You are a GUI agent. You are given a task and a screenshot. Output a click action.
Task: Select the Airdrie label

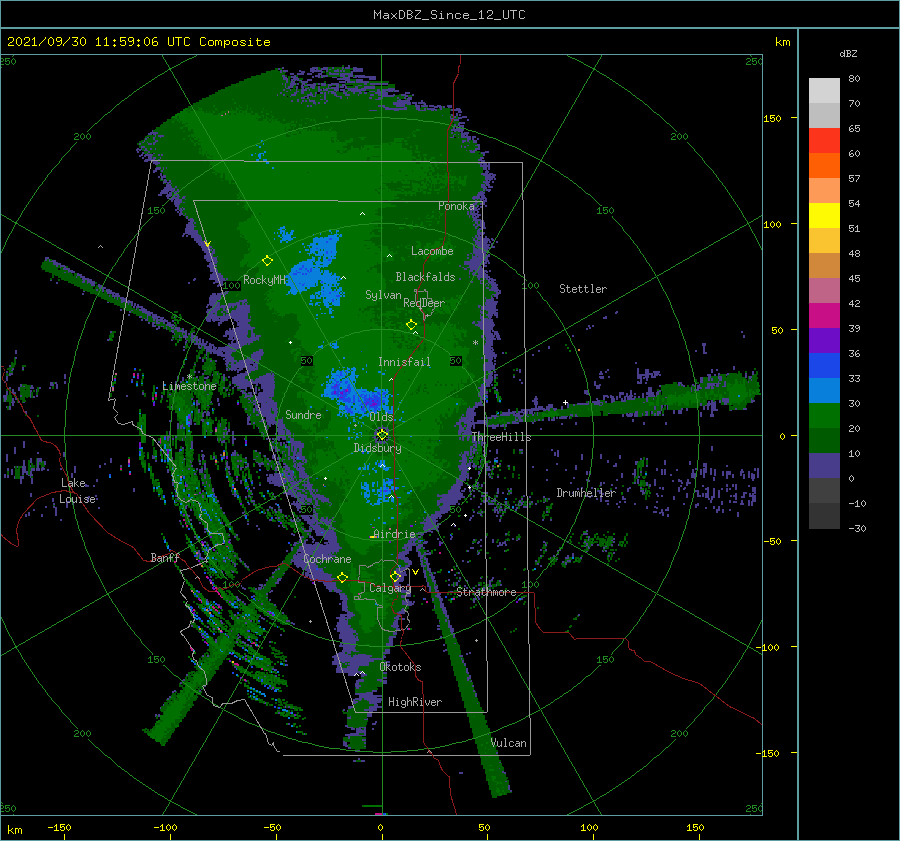394,534
